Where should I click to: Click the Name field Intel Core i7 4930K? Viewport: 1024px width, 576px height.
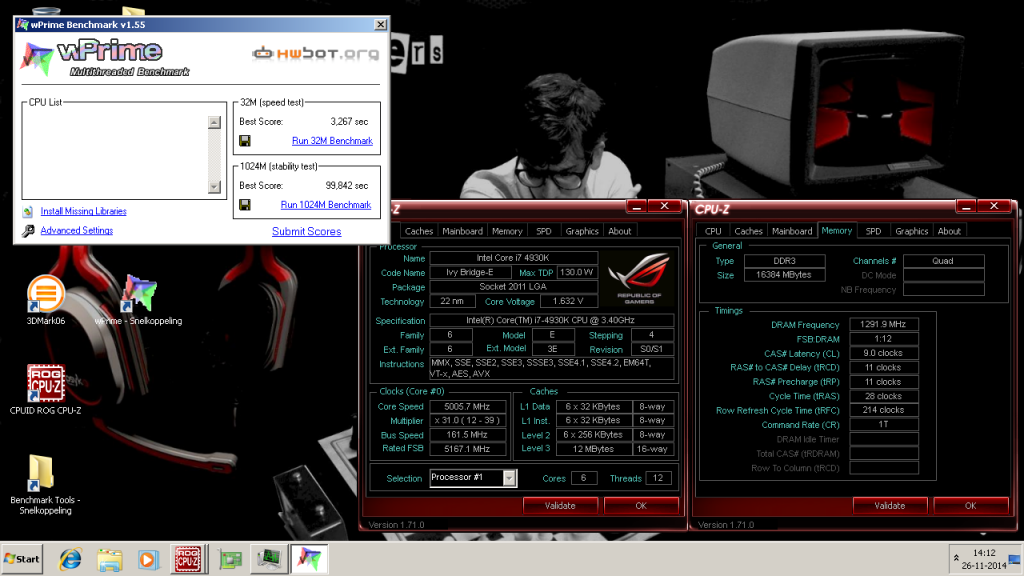click(513, 259)
